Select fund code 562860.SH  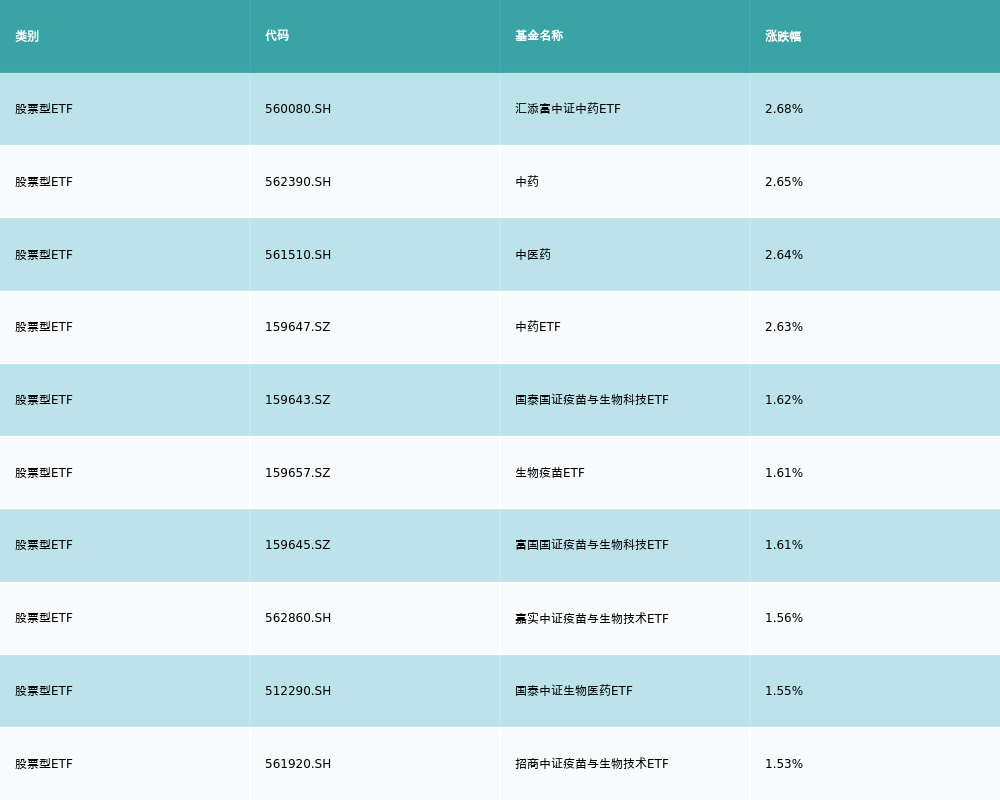click(298, 618)
